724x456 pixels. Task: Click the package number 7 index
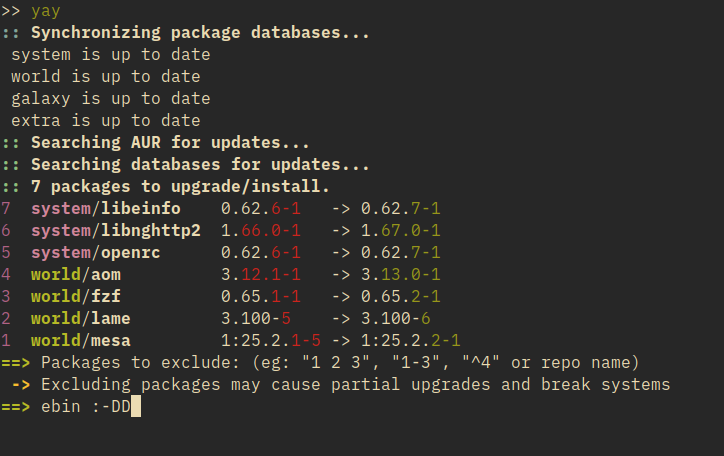click(x=7, y=209)
